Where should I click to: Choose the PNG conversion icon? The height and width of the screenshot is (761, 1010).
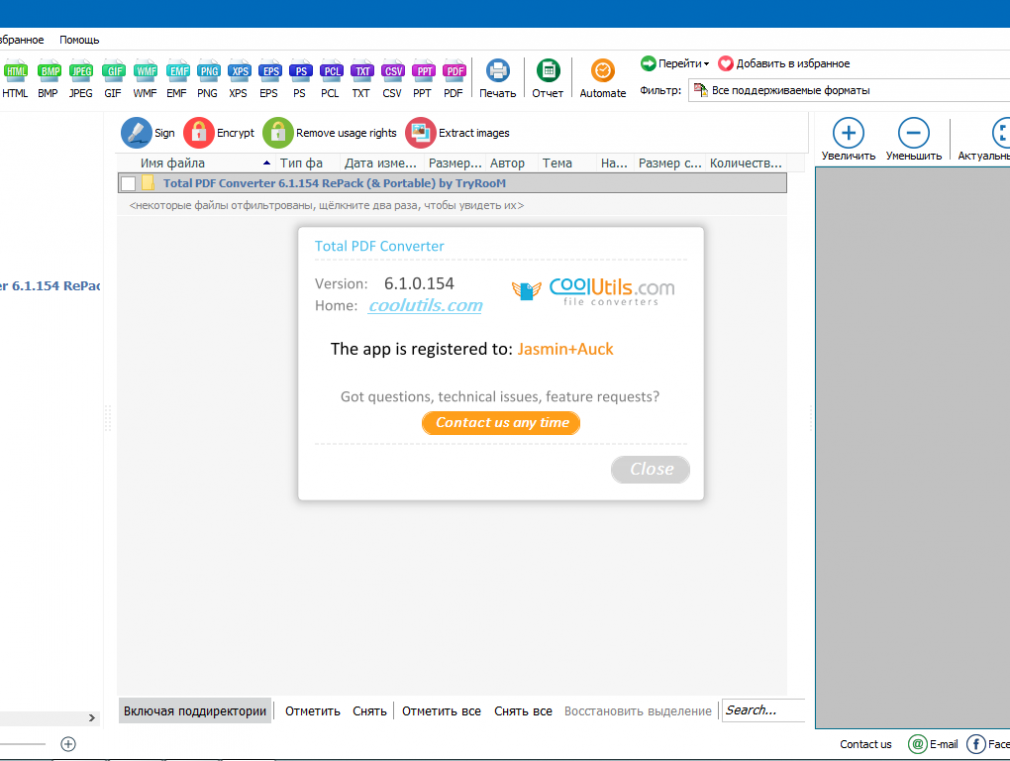click(207, 79)
